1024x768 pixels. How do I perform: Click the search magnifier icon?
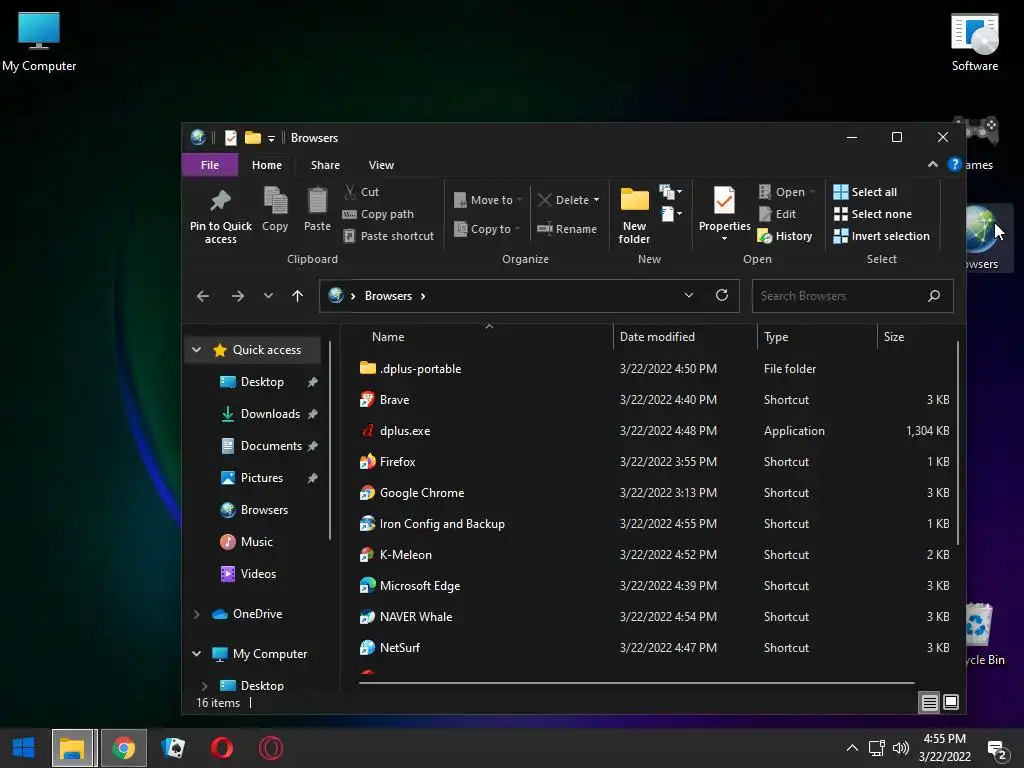[x=934, y=296]
